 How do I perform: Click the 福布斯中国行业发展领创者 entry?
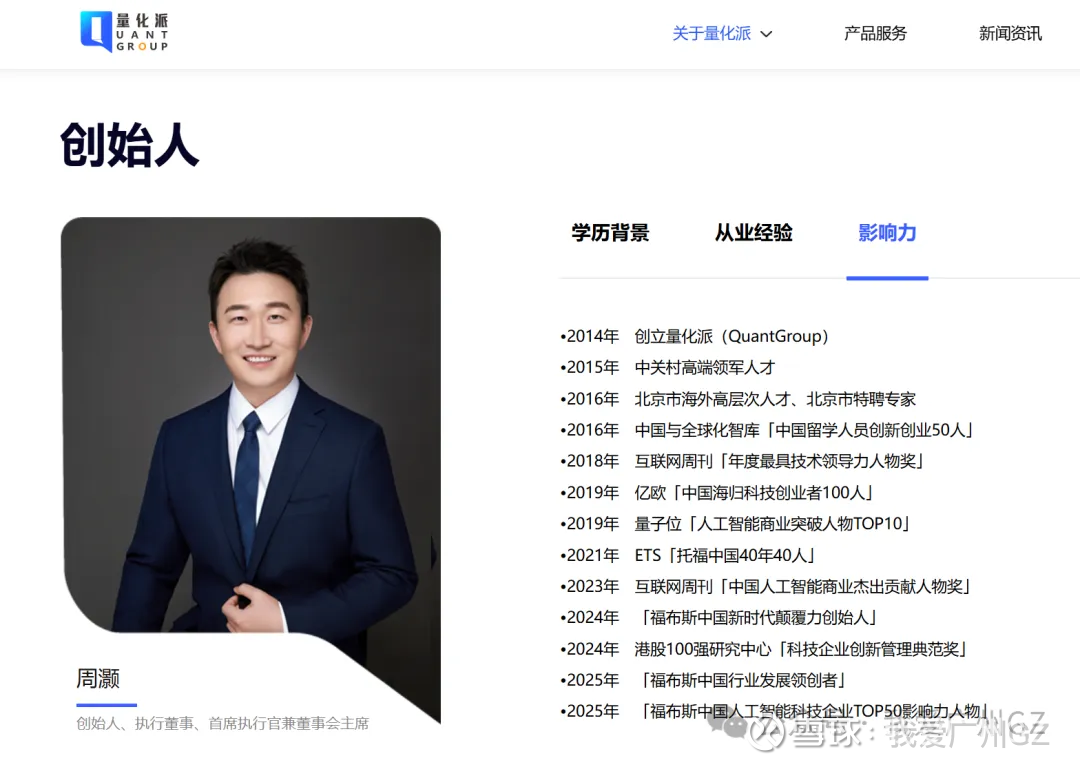coord(704,680)
